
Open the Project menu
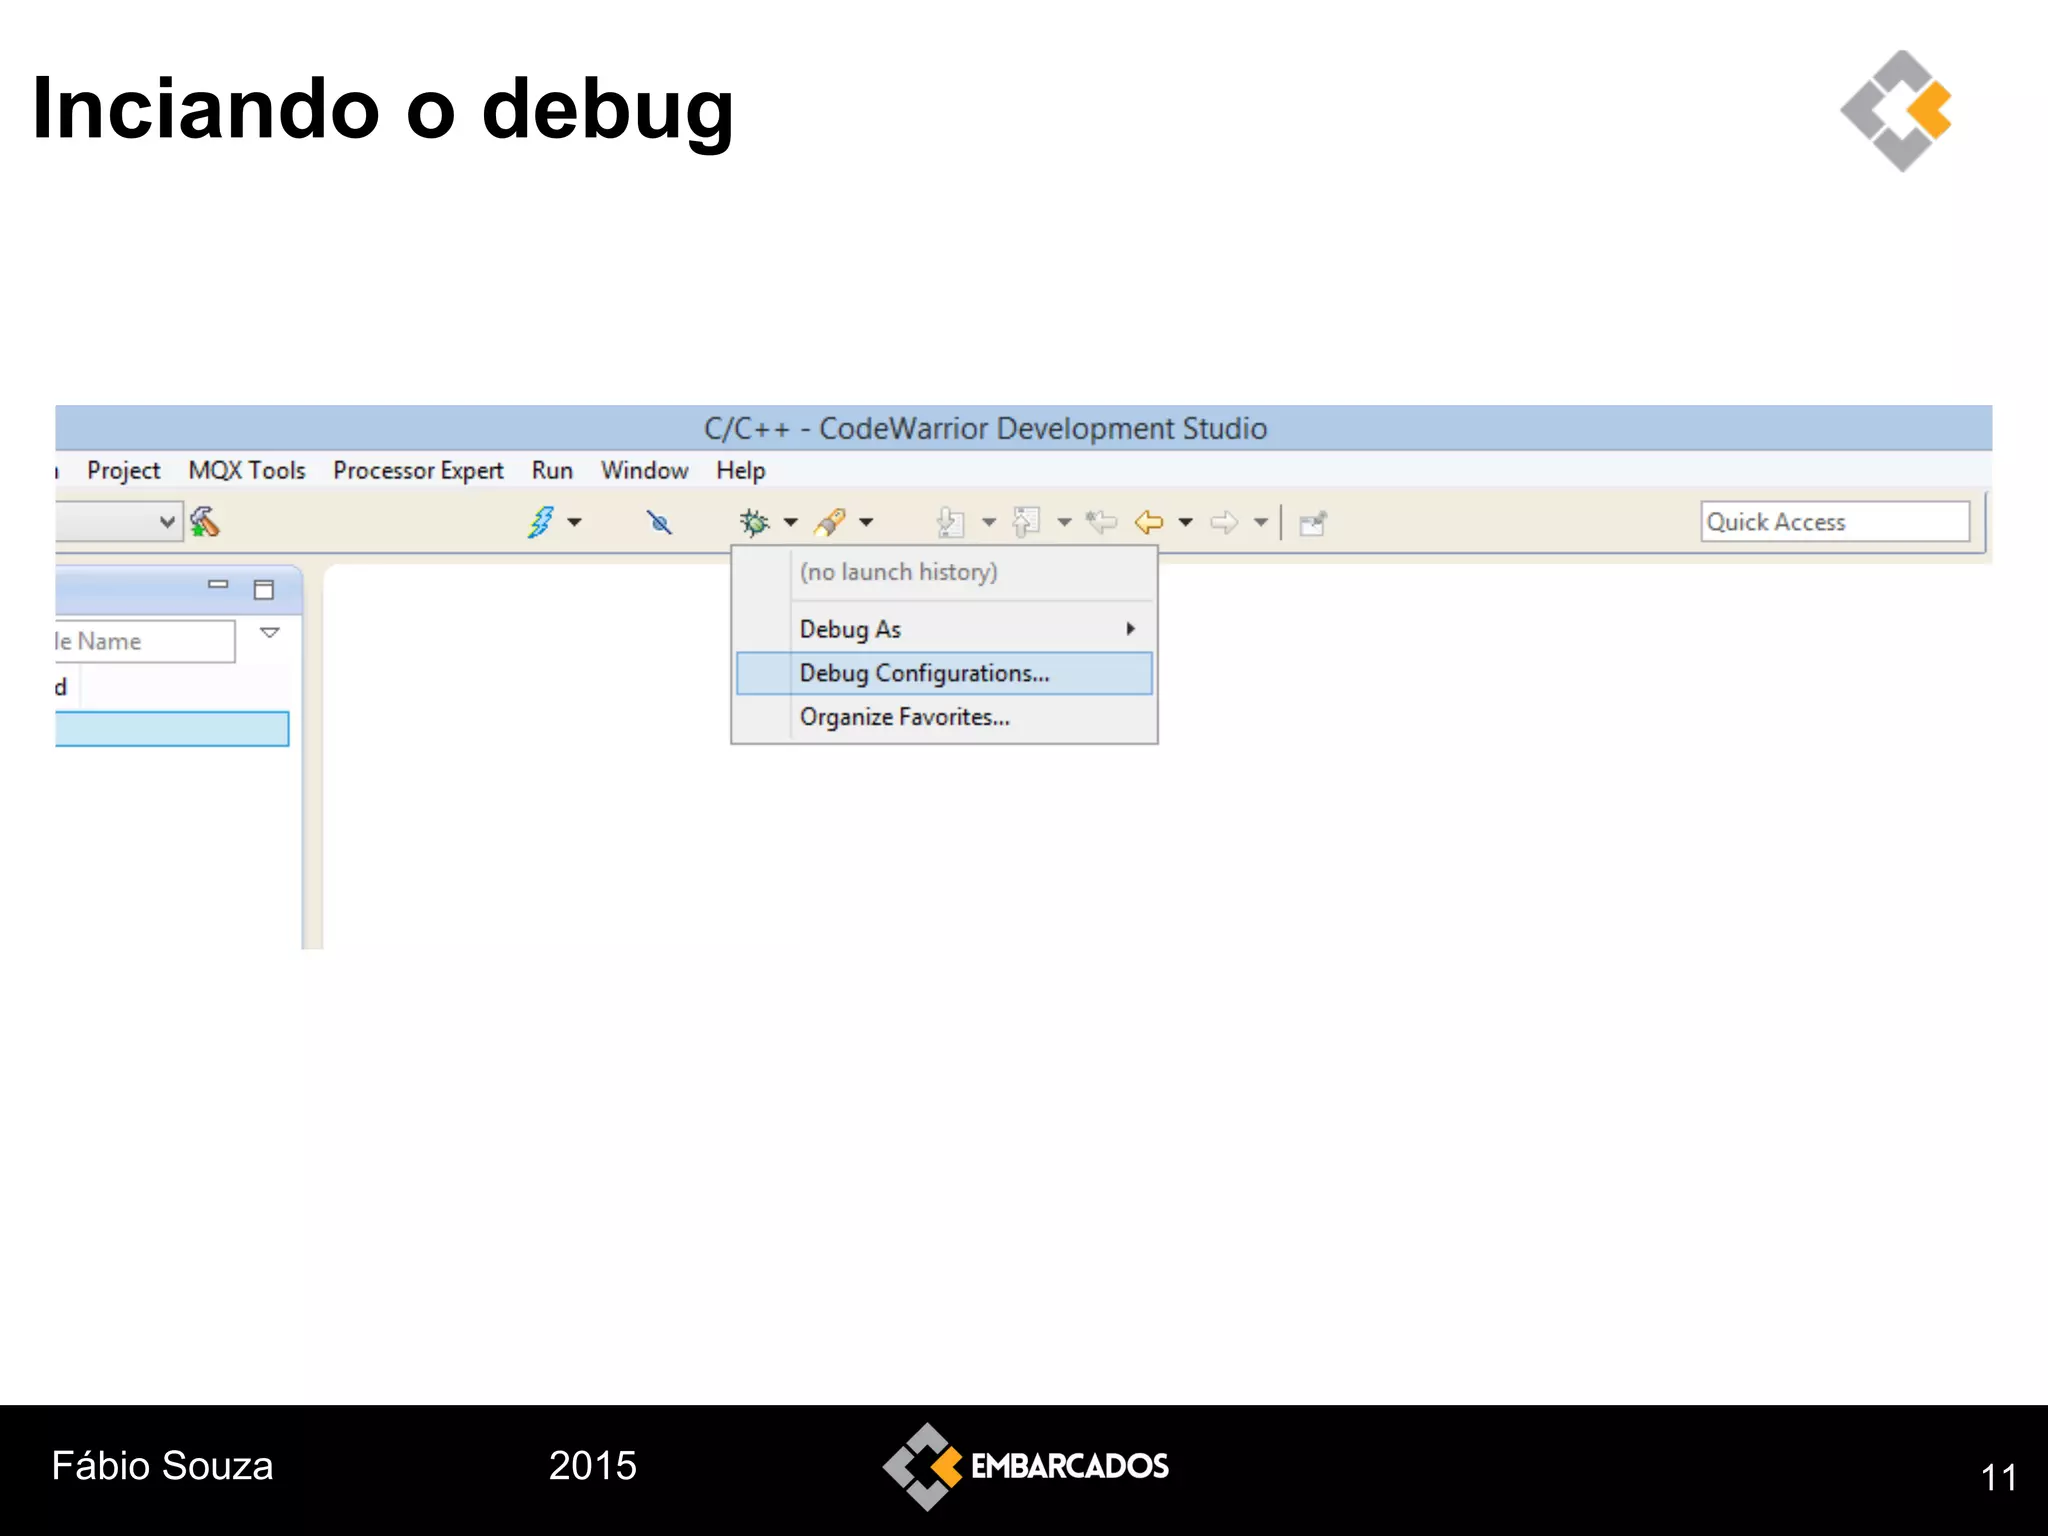pyautogui.click(x=123, y=470)
